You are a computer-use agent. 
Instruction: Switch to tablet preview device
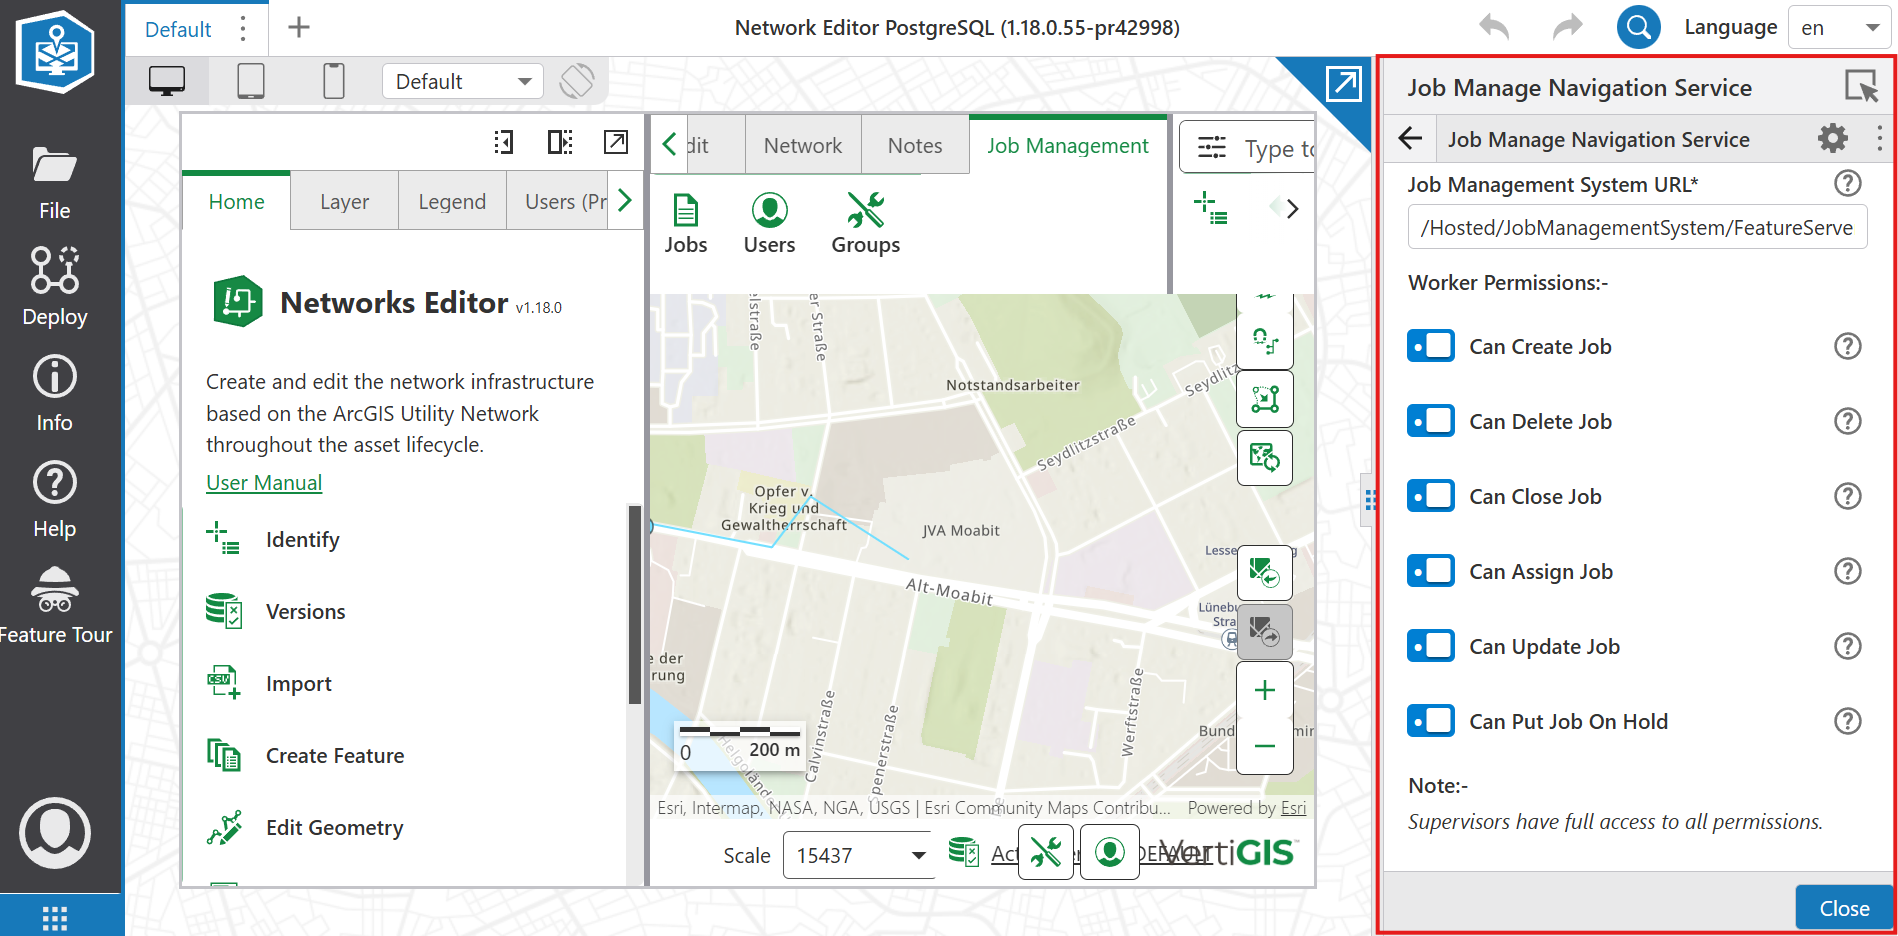pos(251,81)
